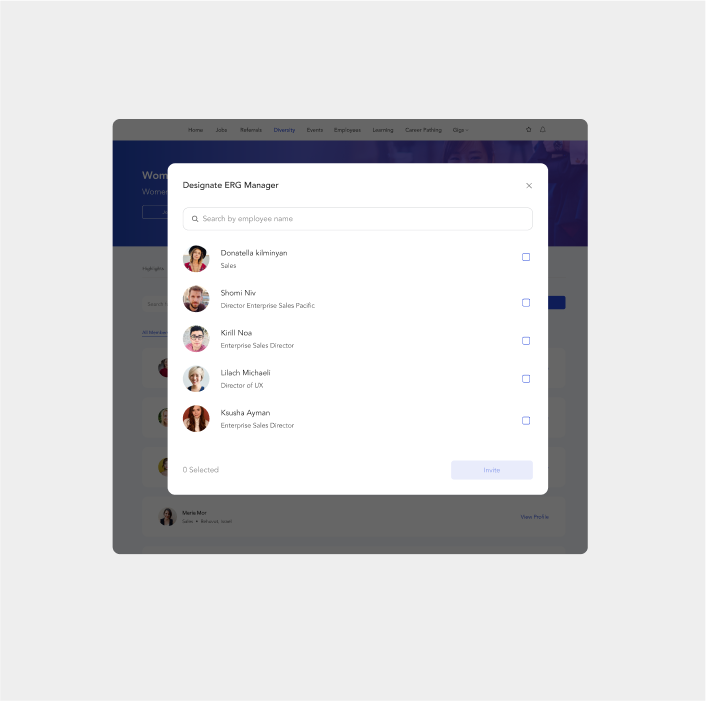
Task: Select Lilach Michaeli via checkbox
Action: click(525, 379)
